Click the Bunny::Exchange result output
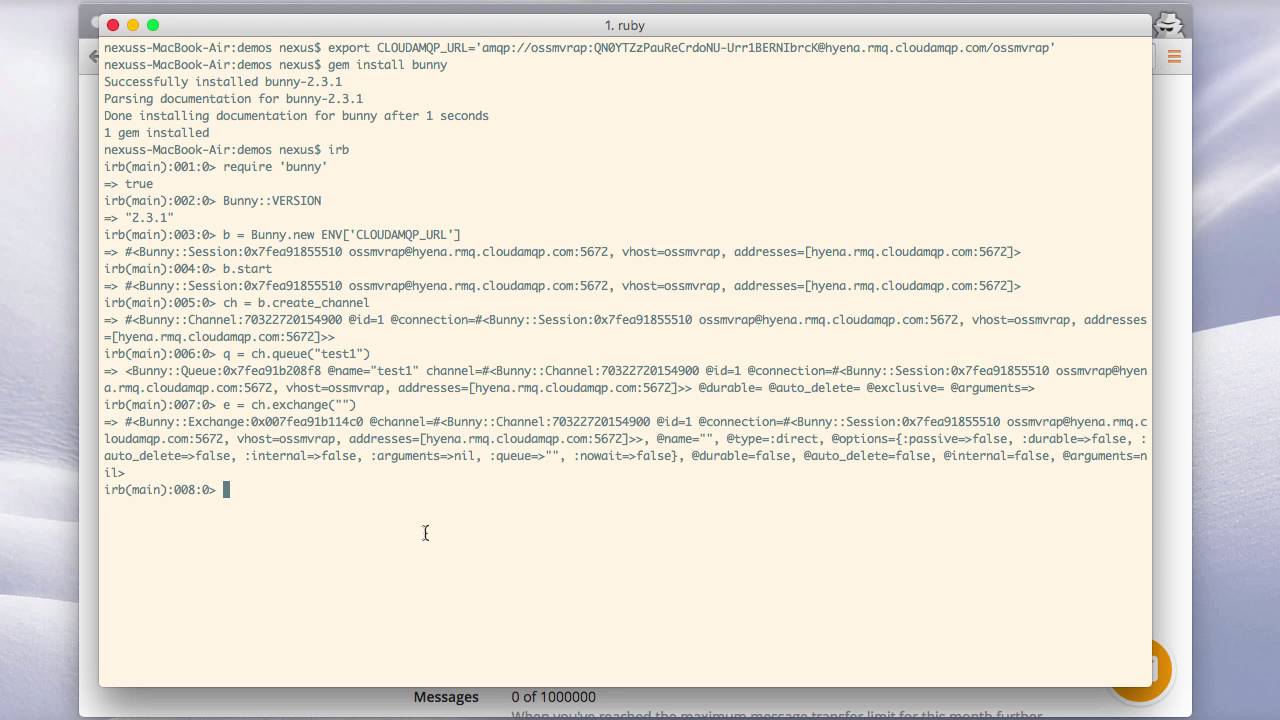Screen dimensions: 1280x720 click(625, 447)
